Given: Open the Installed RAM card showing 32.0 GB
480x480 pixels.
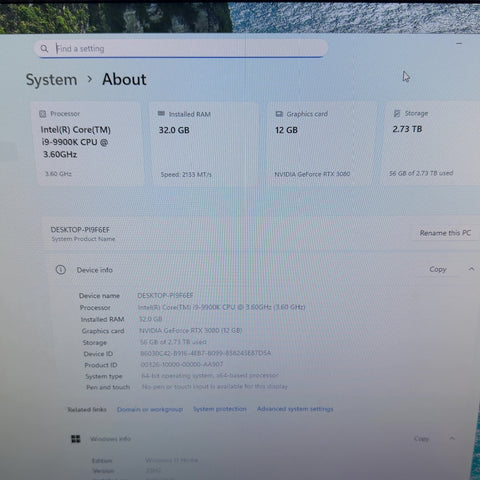Looking at the screenshot, I should point(204,144).
